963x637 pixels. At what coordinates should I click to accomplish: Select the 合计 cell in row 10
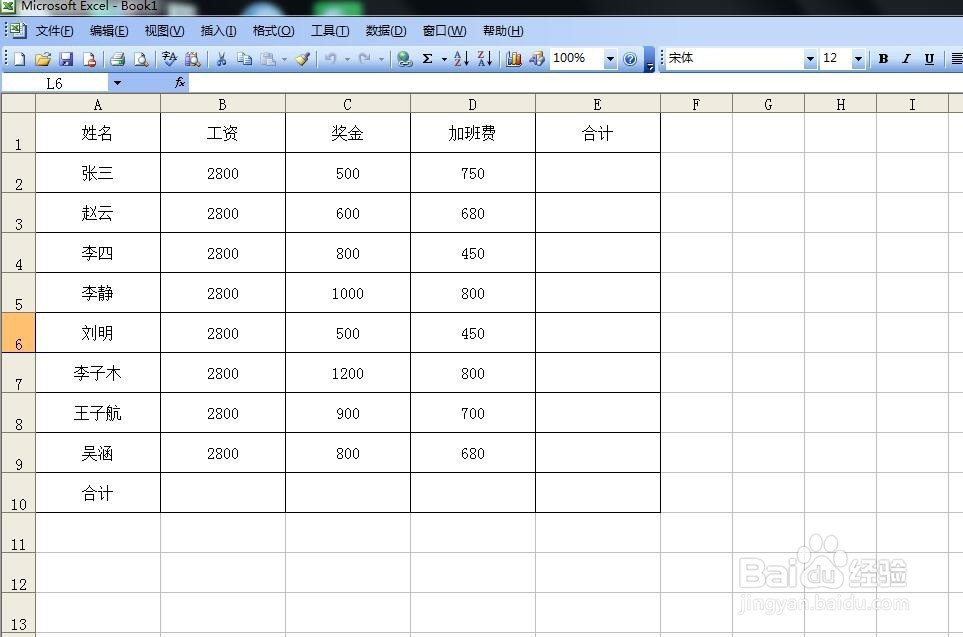click(98, 493)
